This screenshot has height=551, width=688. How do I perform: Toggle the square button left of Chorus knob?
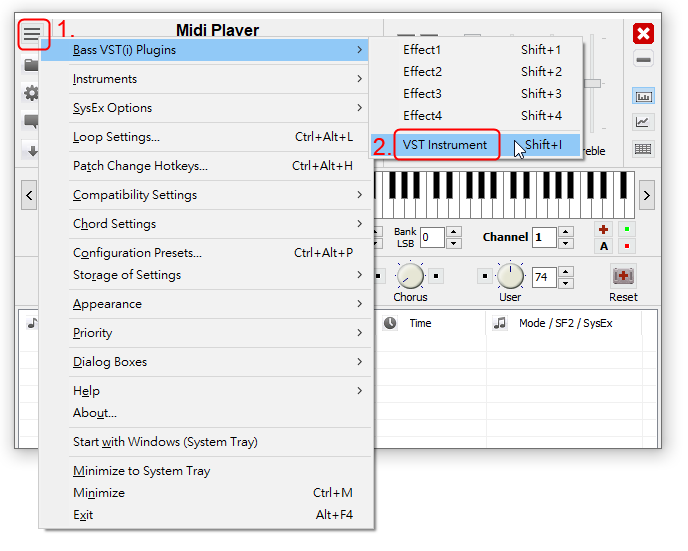pos(378,276)
